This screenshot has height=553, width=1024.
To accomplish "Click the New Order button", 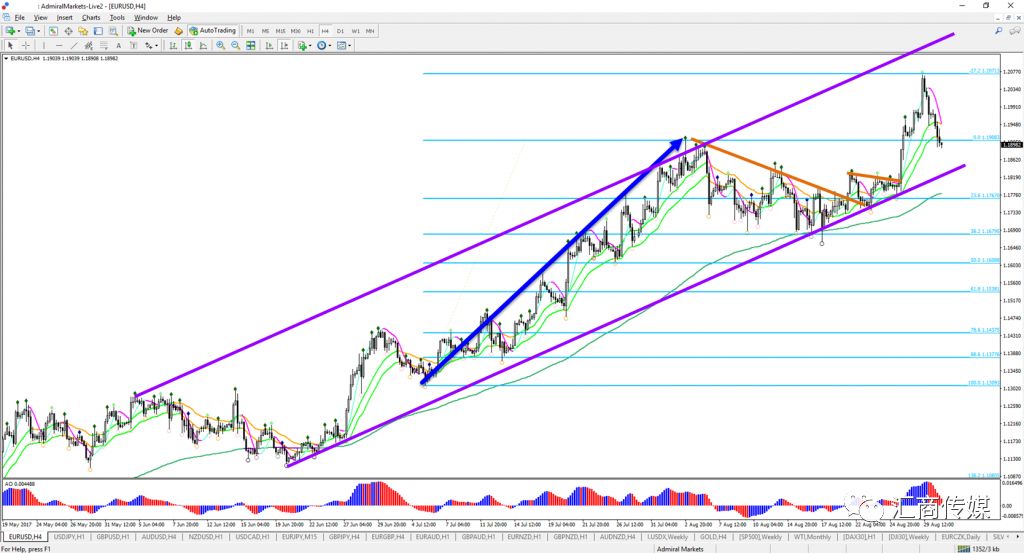I will 147,30.
